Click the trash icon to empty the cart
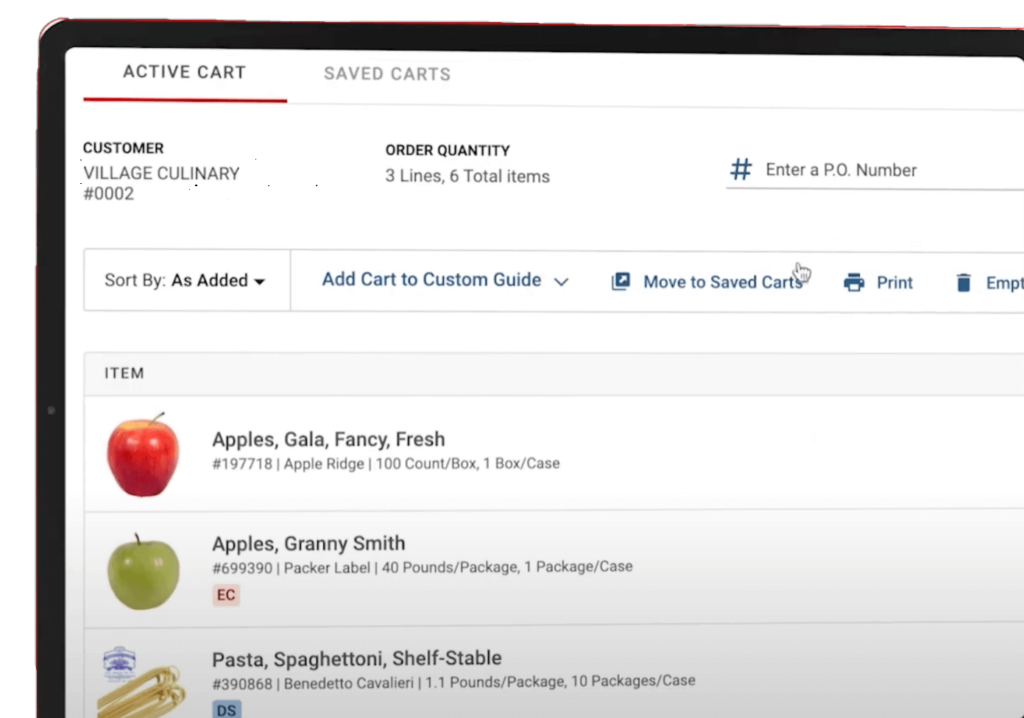 click(962, 283)
